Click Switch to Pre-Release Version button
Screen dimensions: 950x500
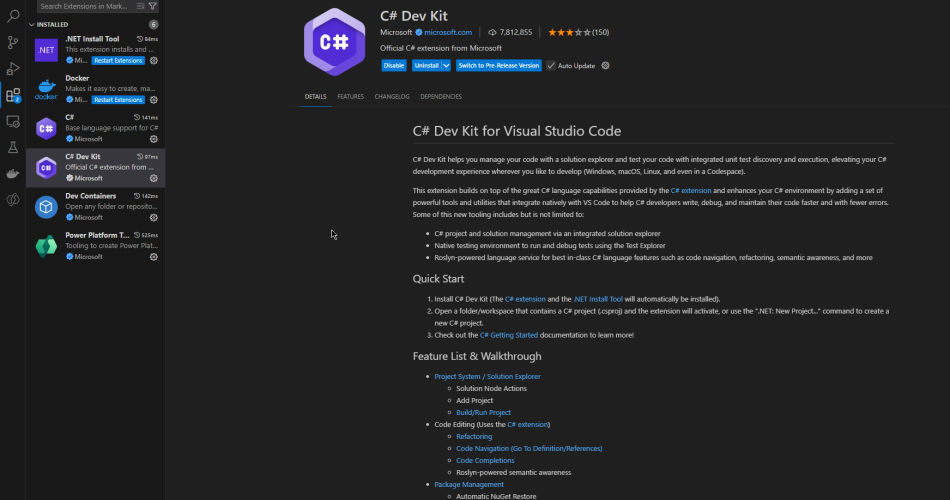pos(499,66)
